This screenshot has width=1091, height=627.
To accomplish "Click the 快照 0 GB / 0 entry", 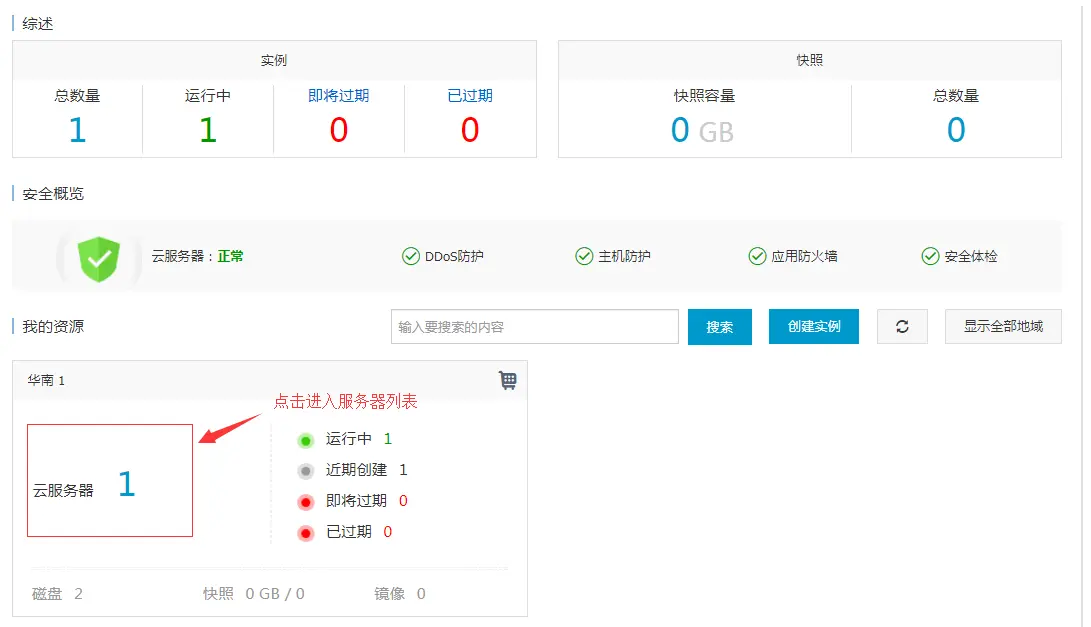I will pos(253,594).
